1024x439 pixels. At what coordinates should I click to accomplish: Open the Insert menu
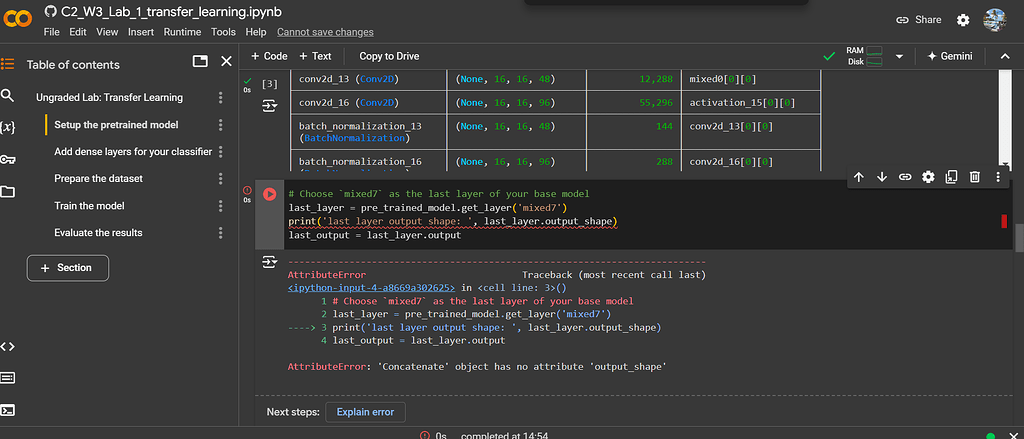pos(141,32)
